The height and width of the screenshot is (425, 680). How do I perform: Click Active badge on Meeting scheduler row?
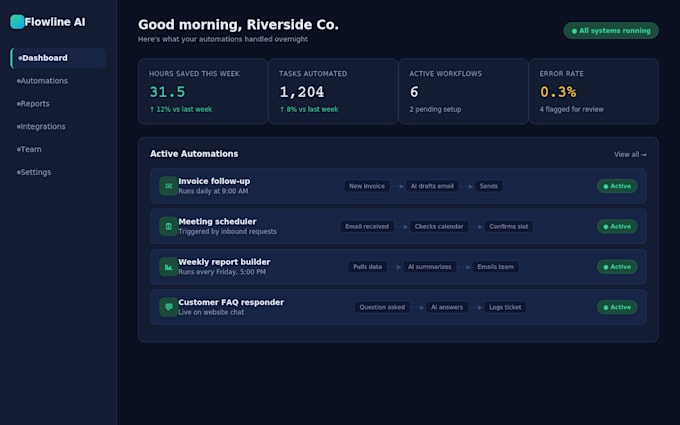click(x=617, y=226)
